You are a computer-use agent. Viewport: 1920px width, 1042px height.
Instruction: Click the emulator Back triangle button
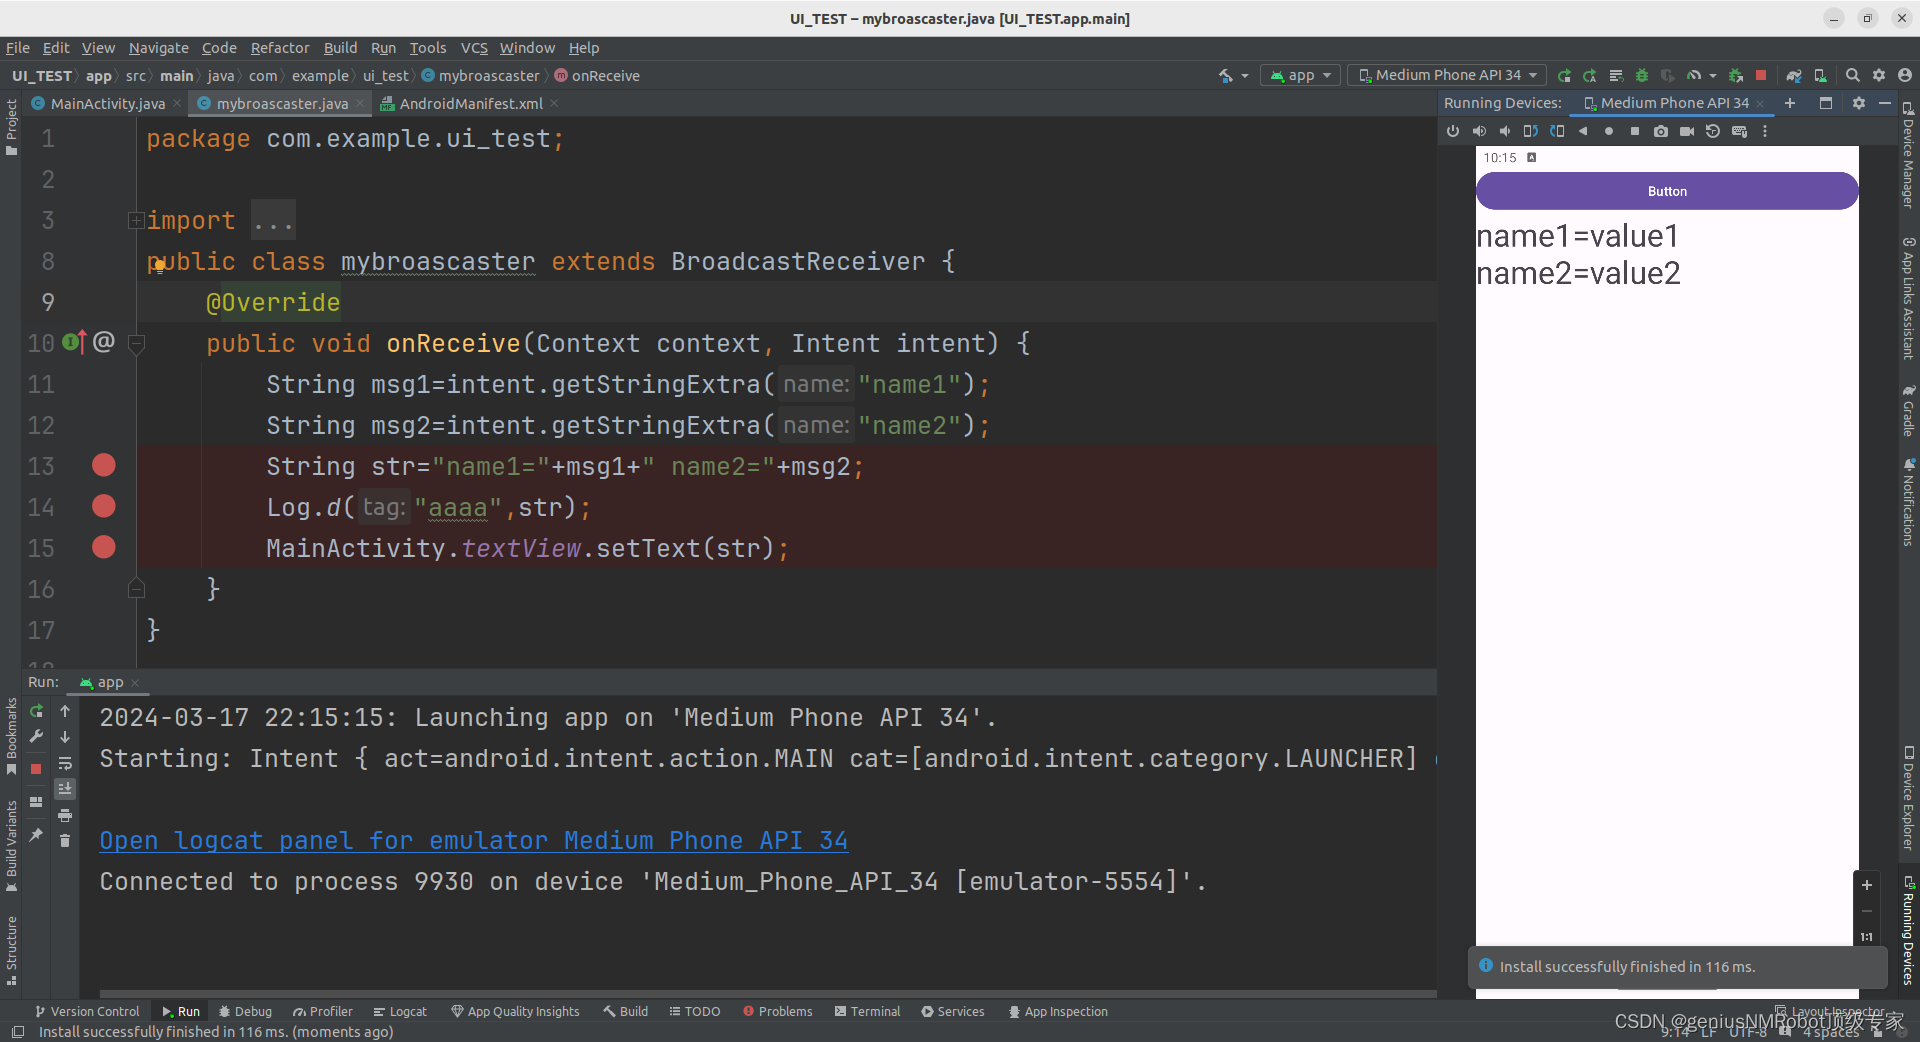click(x=1583, y=132)
